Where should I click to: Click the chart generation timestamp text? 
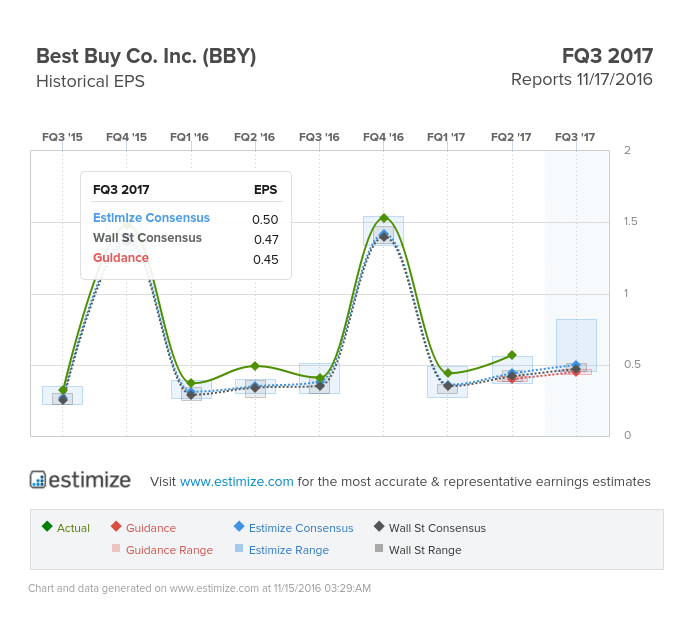[x=200, y=588]
